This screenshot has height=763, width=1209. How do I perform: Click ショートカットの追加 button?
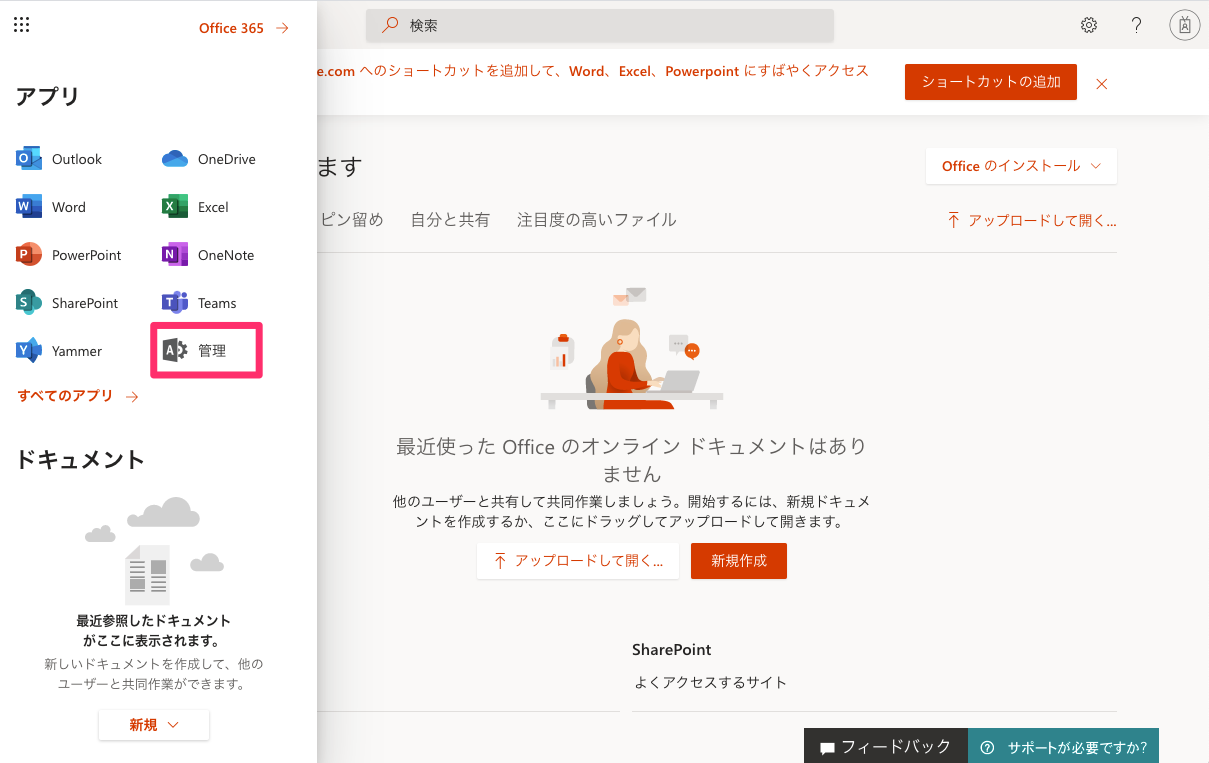point(991,82)
